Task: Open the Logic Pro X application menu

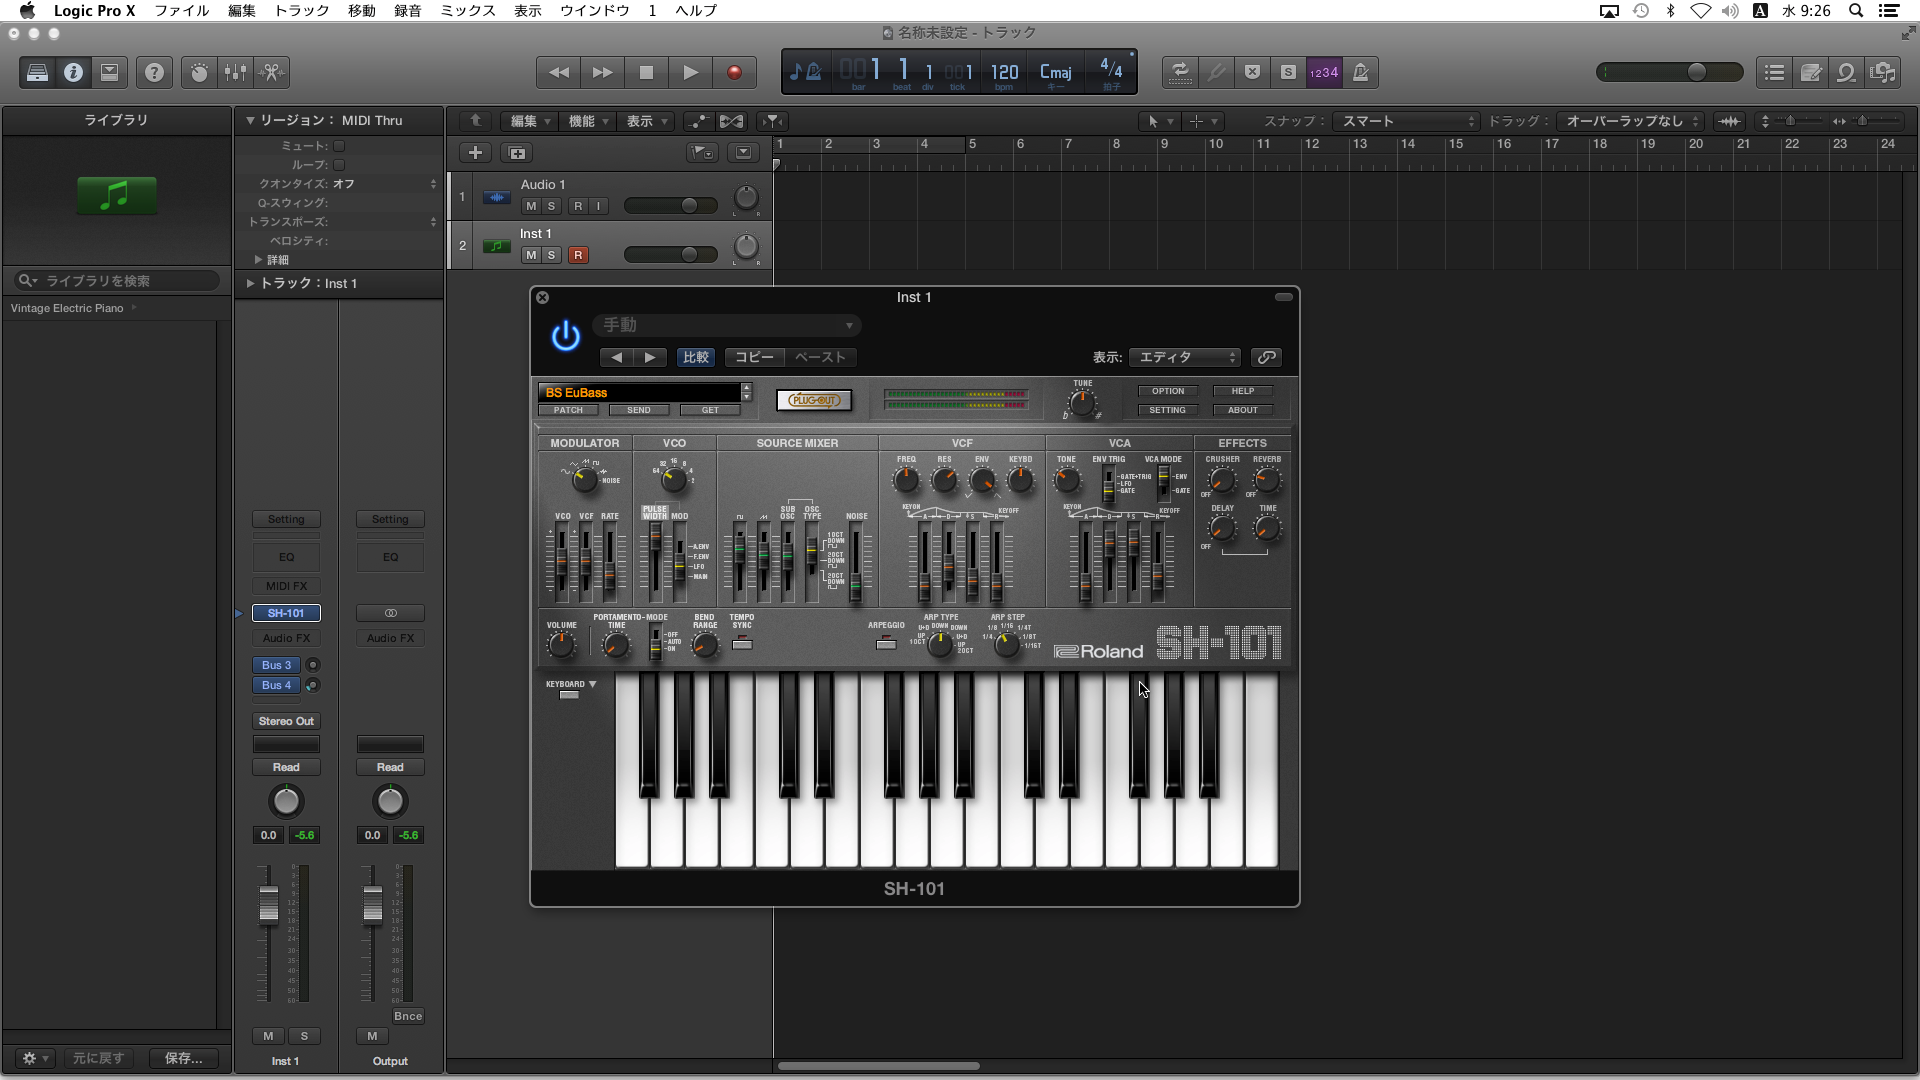Action: [x=94, y=11]
